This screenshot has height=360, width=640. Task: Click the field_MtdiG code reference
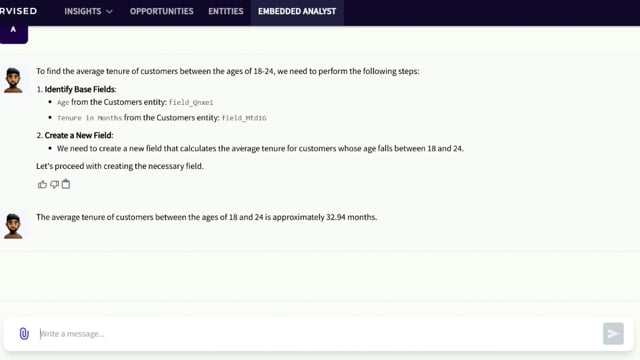tap(244, 118)
